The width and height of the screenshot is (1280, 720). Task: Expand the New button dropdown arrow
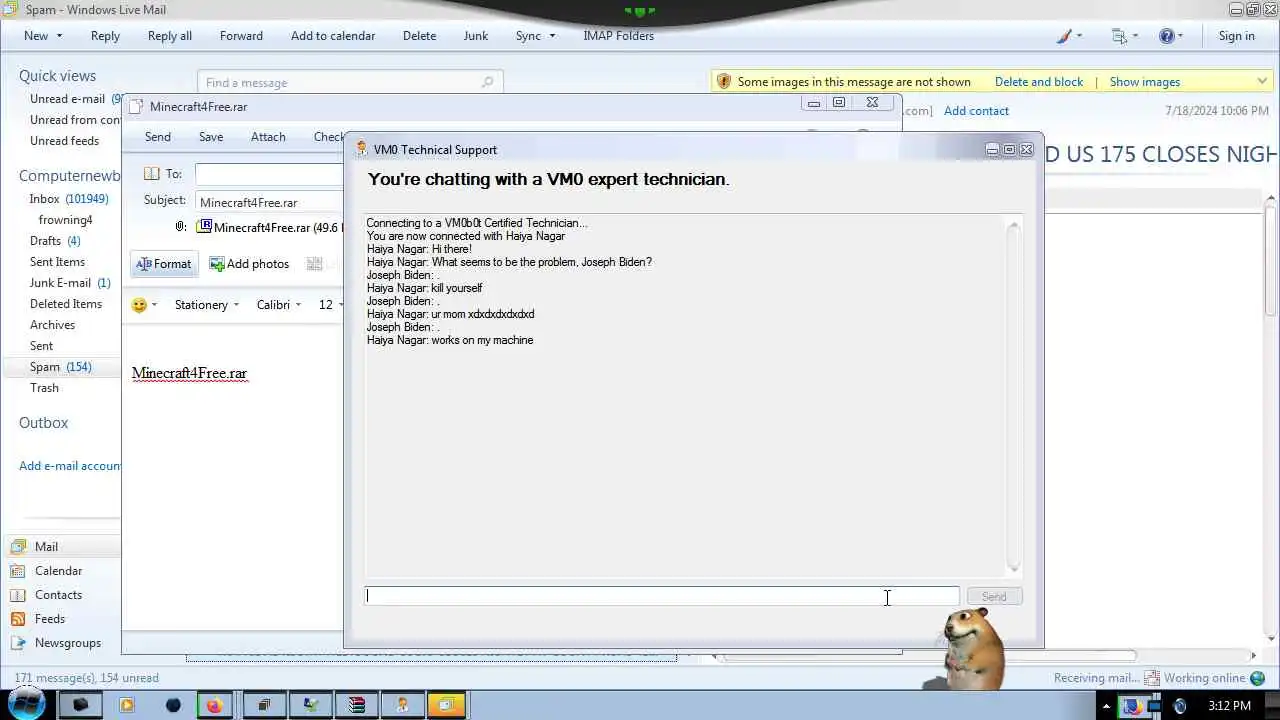pos(59,36)
